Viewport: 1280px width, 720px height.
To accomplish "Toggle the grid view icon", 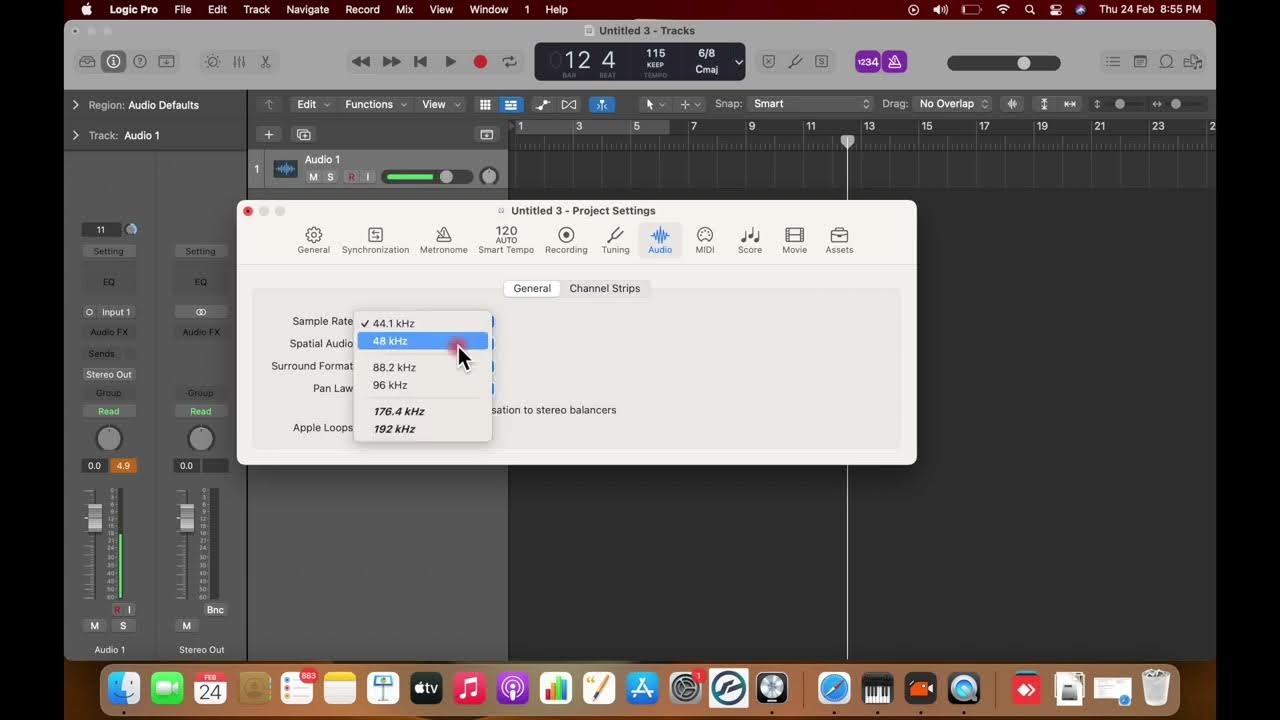I will point(485,104).
